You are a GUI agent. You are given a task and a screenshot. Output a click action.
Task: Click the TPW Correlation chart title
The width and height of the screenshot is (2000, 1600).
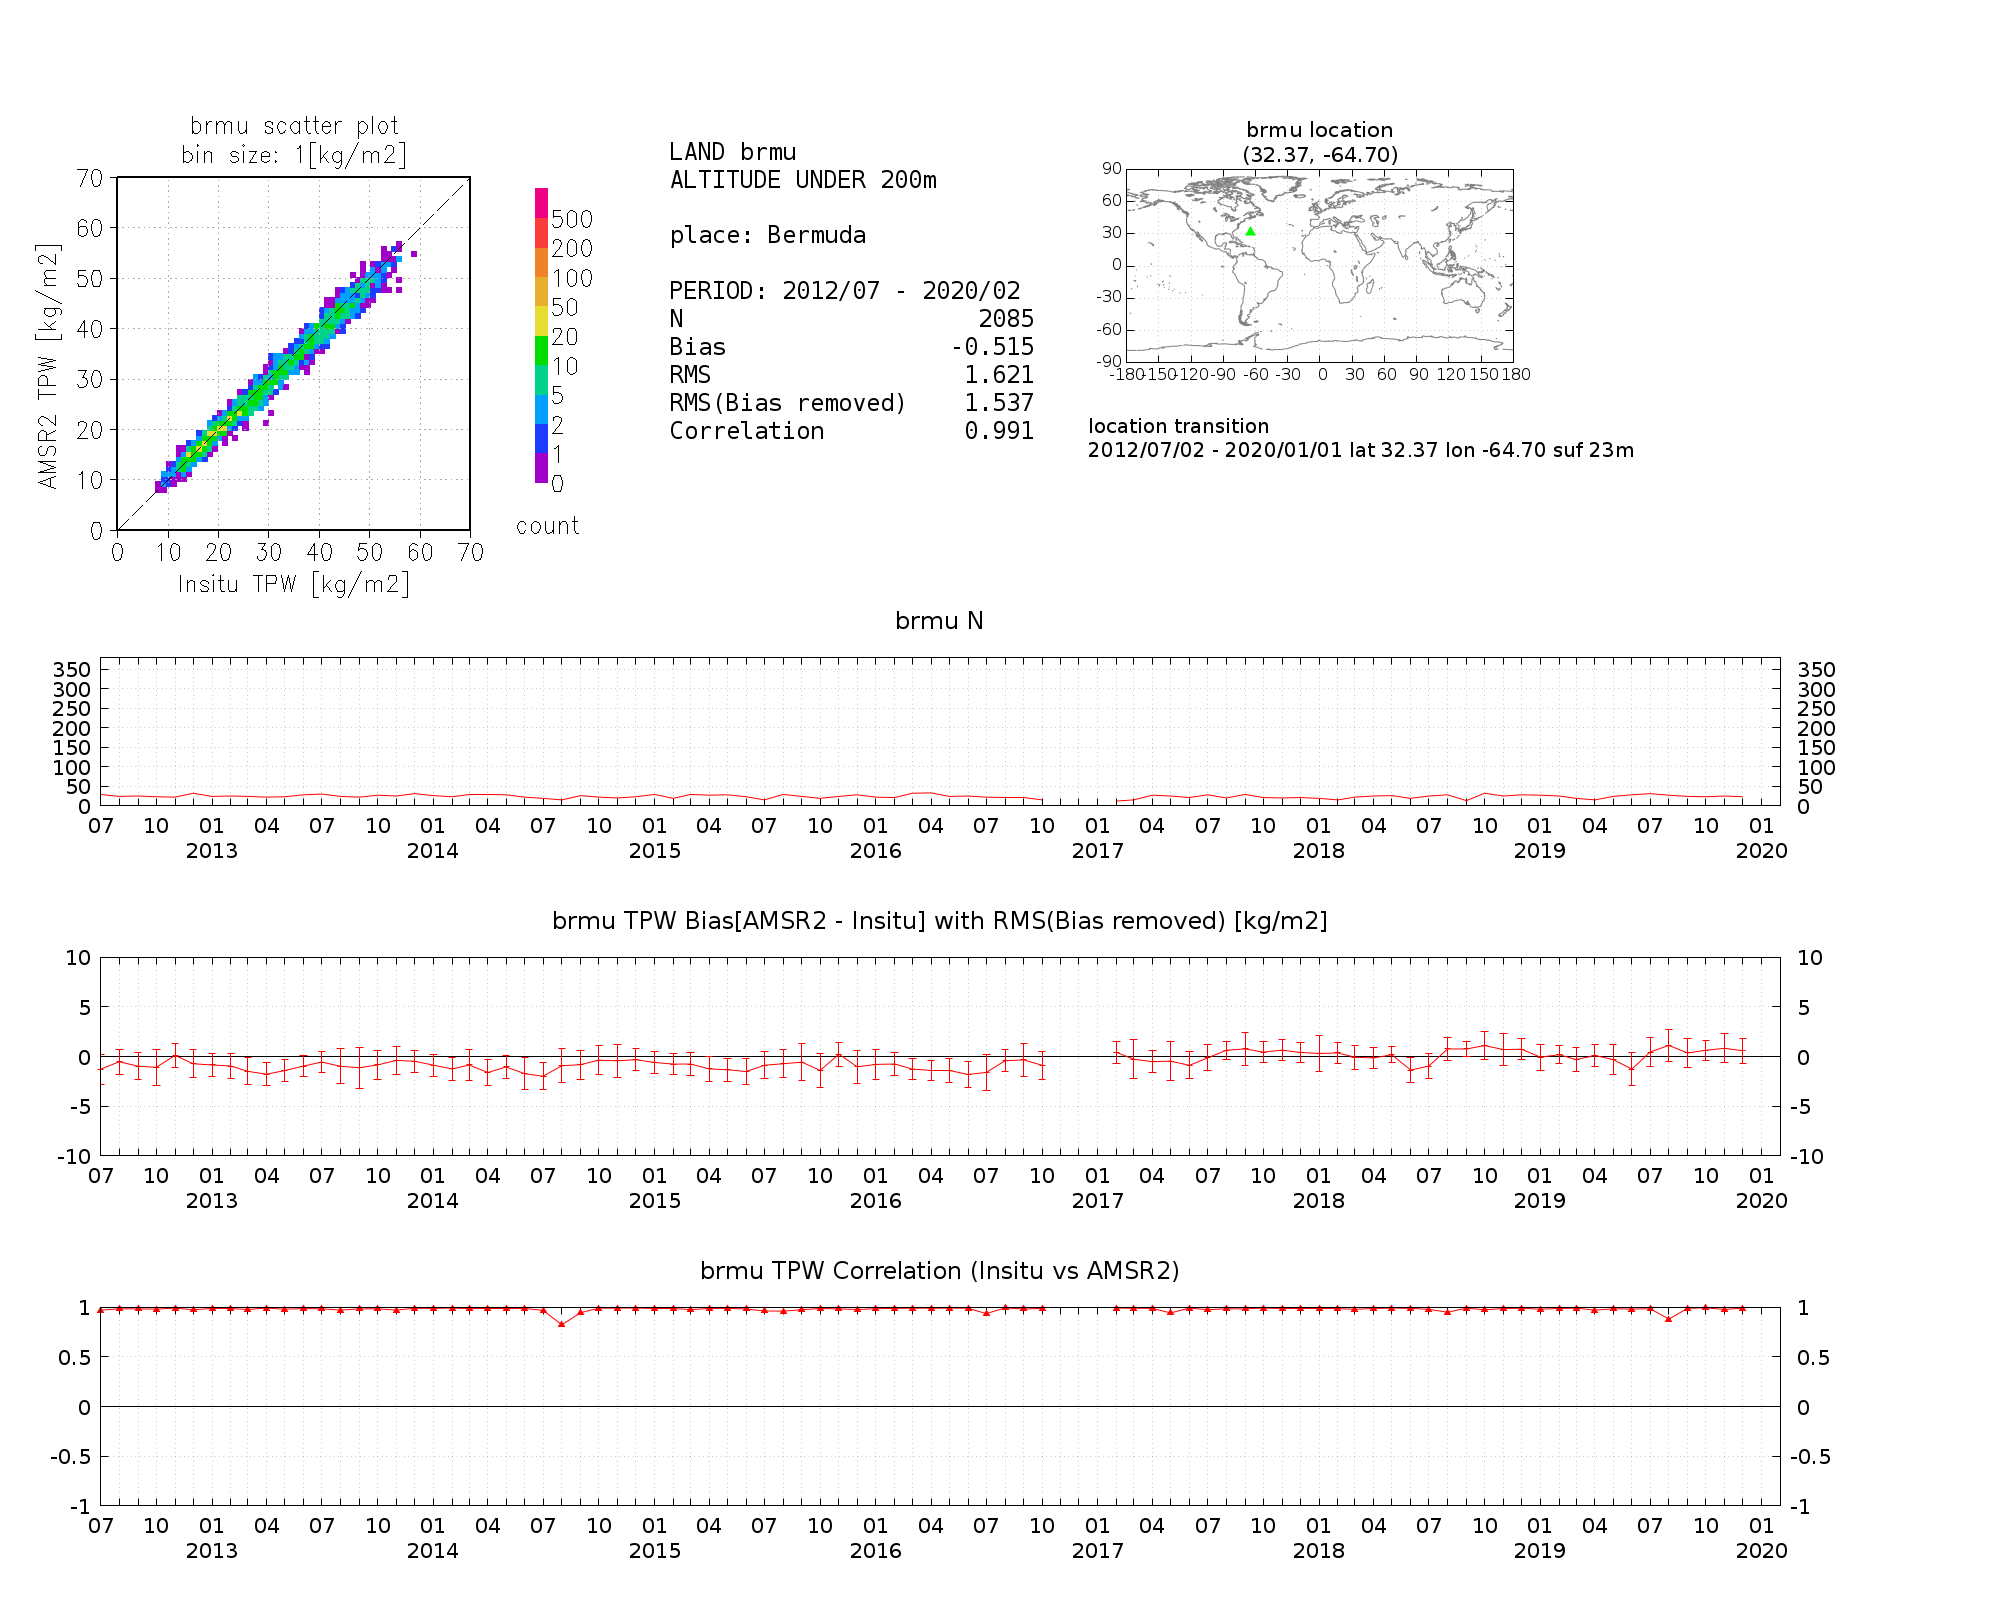coord(940,1271)
